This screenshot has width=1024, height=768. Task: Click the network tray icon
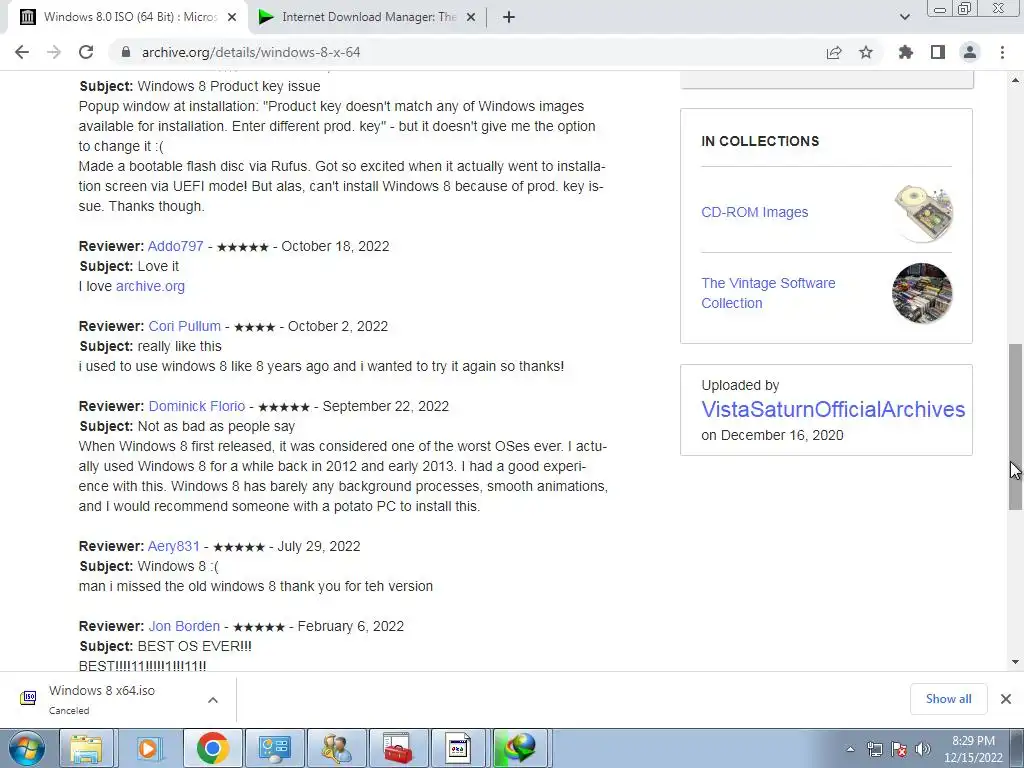[x=874, y=749]
